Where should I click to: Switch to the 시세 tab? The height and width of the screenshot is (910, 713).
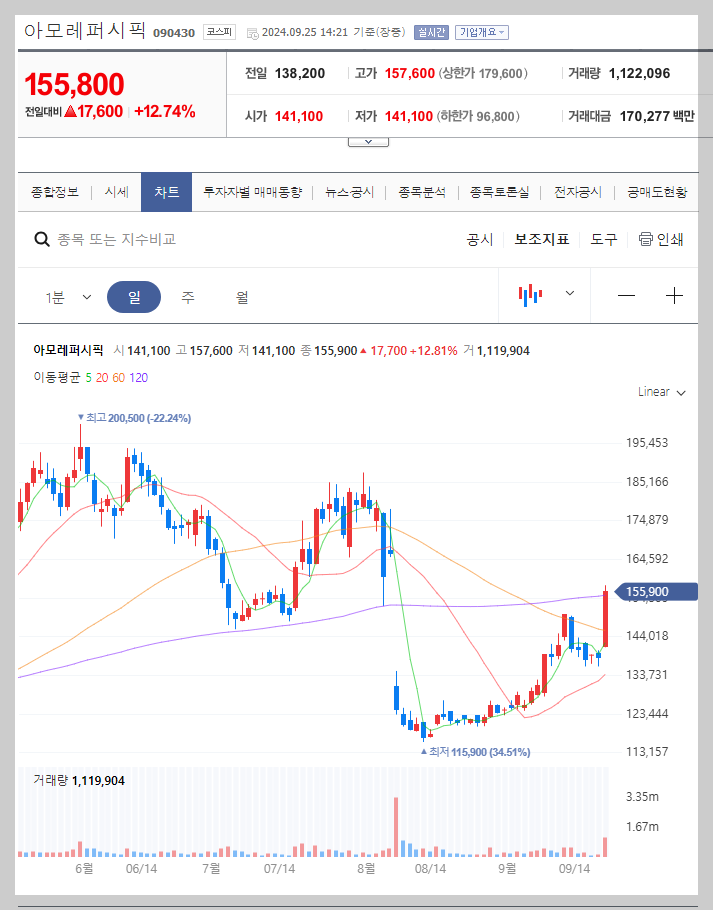click(114, 191)
